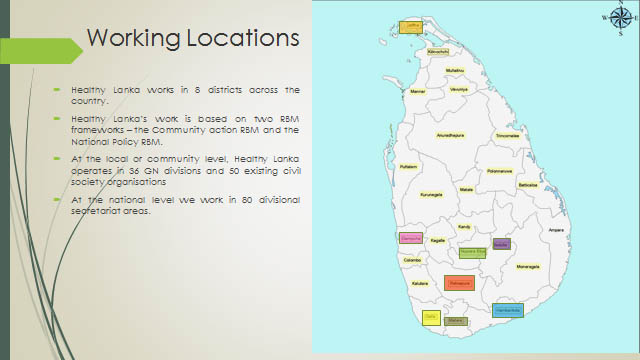Click the olive Matara district box
Image resolution: width=640 pixels, height=360 pixels.
point(456,322)
